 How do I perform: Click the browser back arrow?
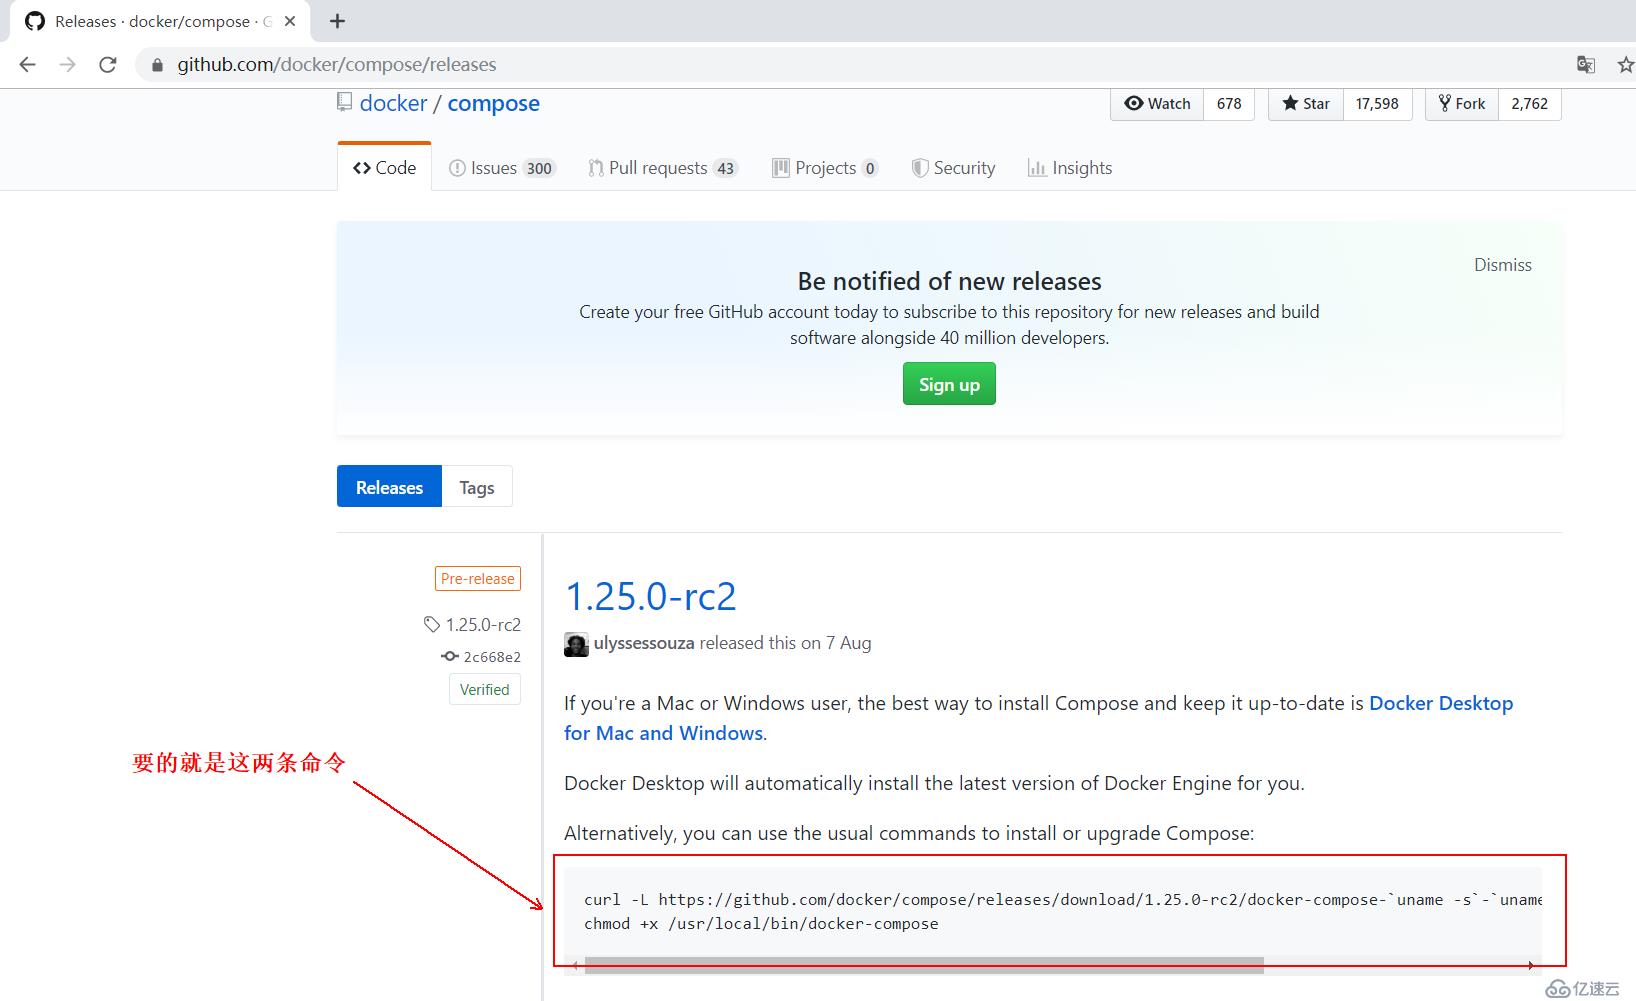[27, 65]
